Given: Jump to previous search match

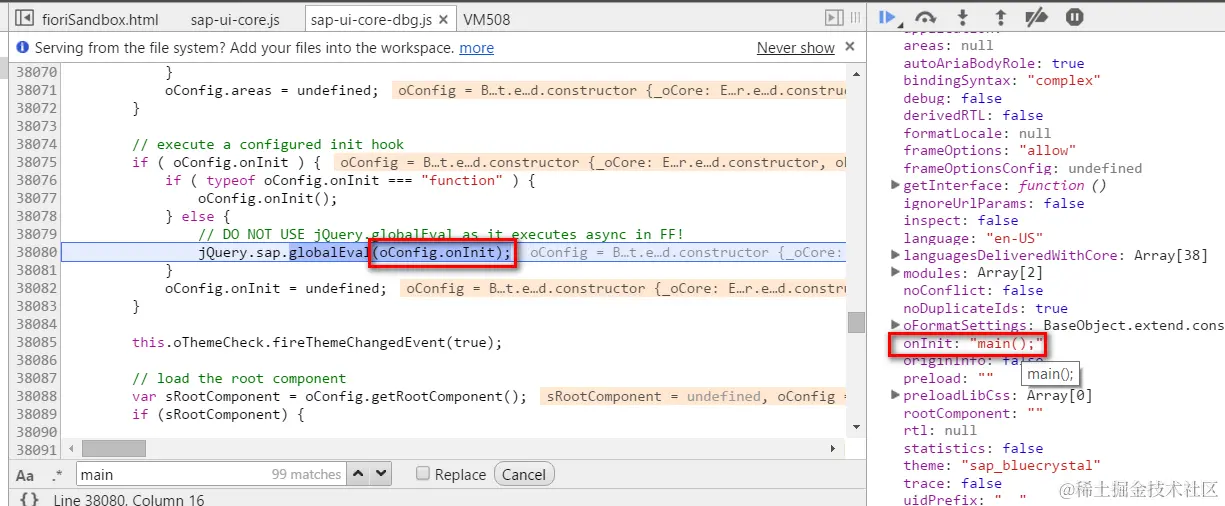Looking at the screenshot, I should point(359,474).
